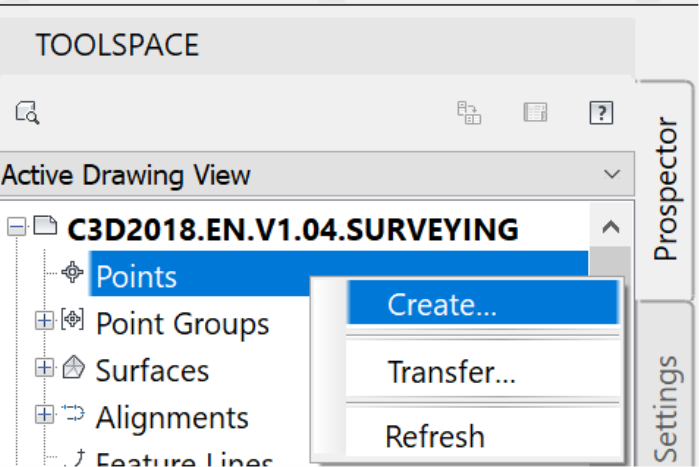Click the Alignments icon in the tree

[74, 414]
